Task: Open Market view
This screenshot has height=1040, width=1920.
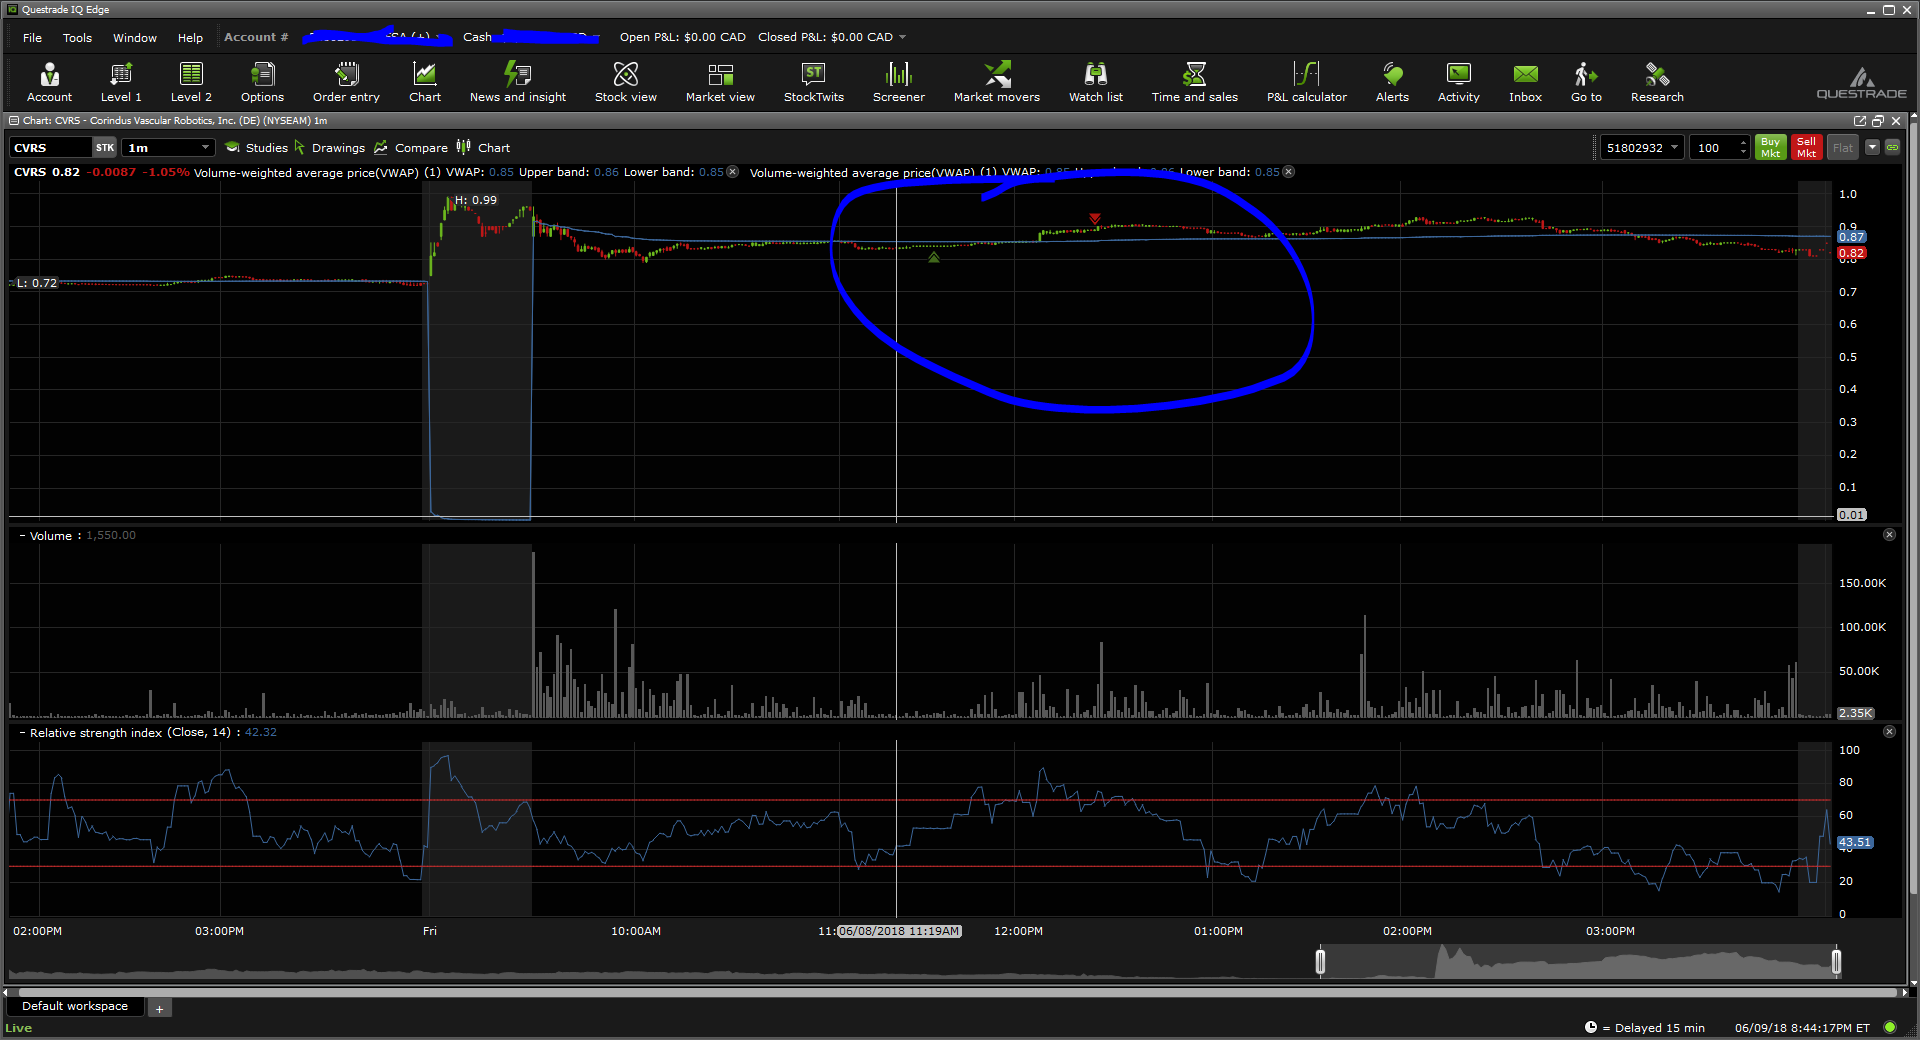Action: click(720, 82)
